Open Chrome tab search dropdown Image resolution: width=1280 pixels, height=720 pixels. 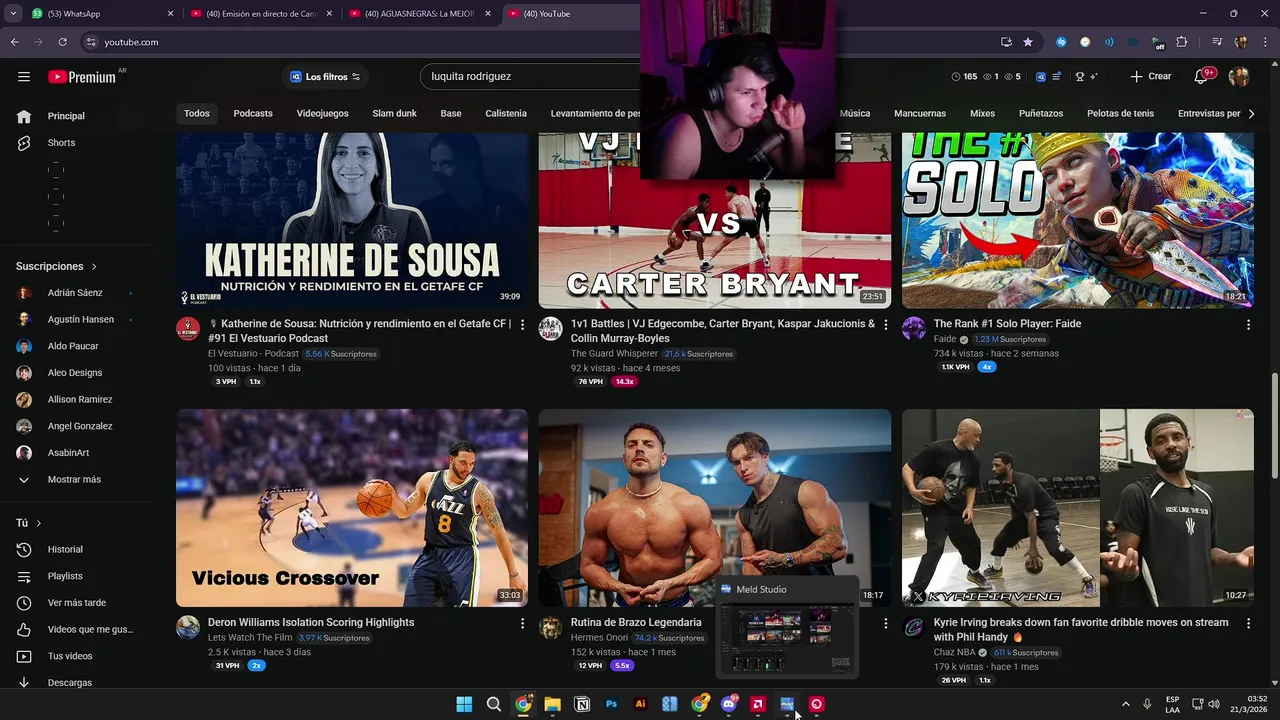(13, 14)
